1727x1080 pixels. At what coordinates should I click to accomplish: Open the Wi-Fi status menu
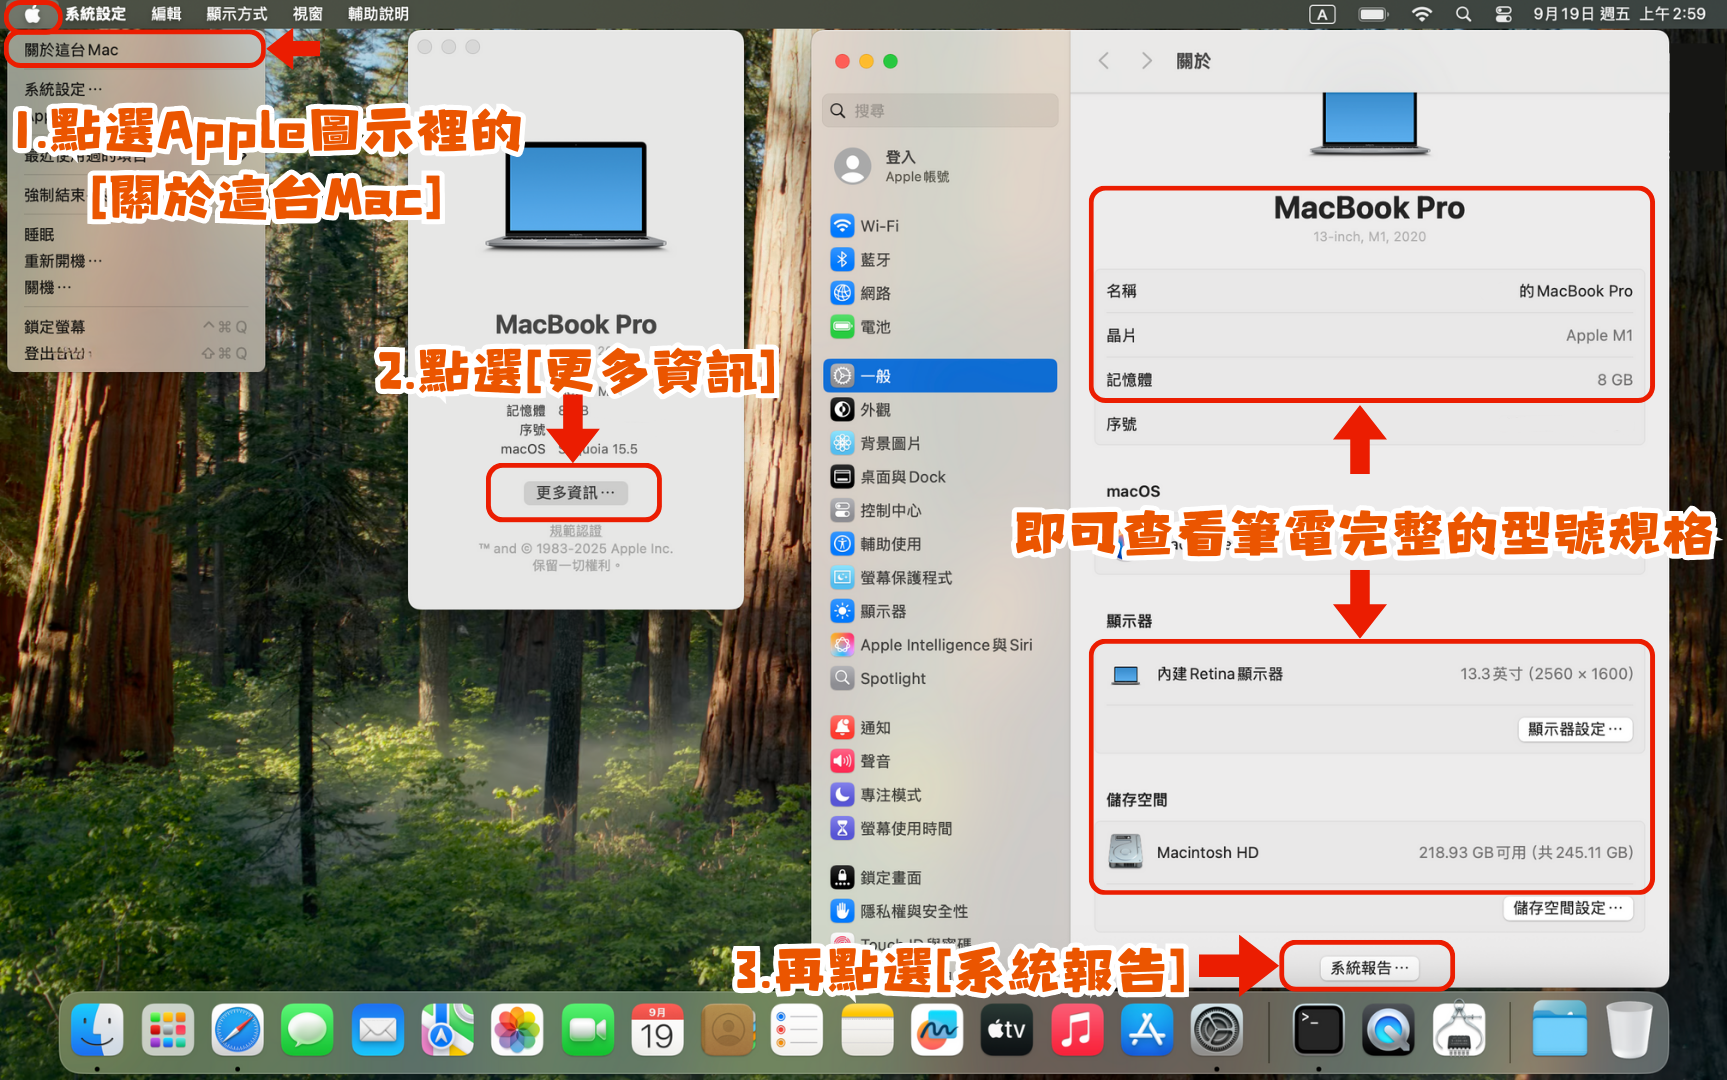coord(1421,14)
